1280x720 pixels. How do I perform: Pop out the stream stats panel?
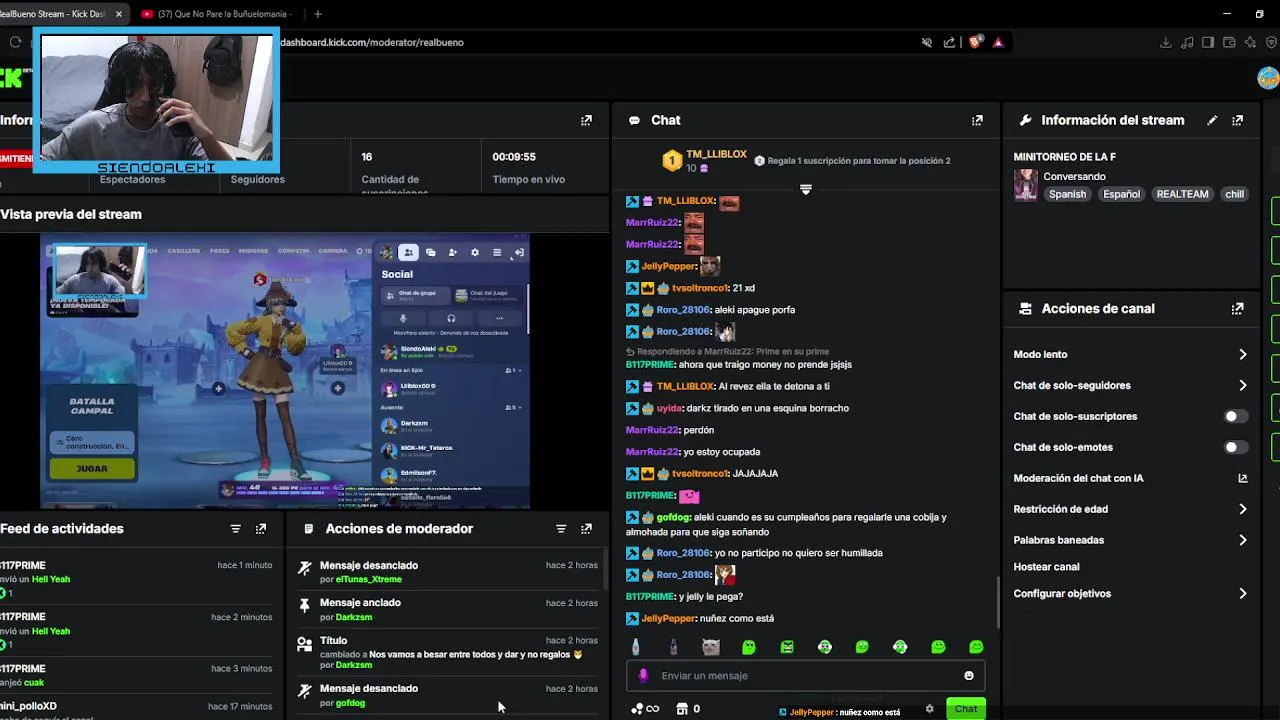click(x=586, y=120)
